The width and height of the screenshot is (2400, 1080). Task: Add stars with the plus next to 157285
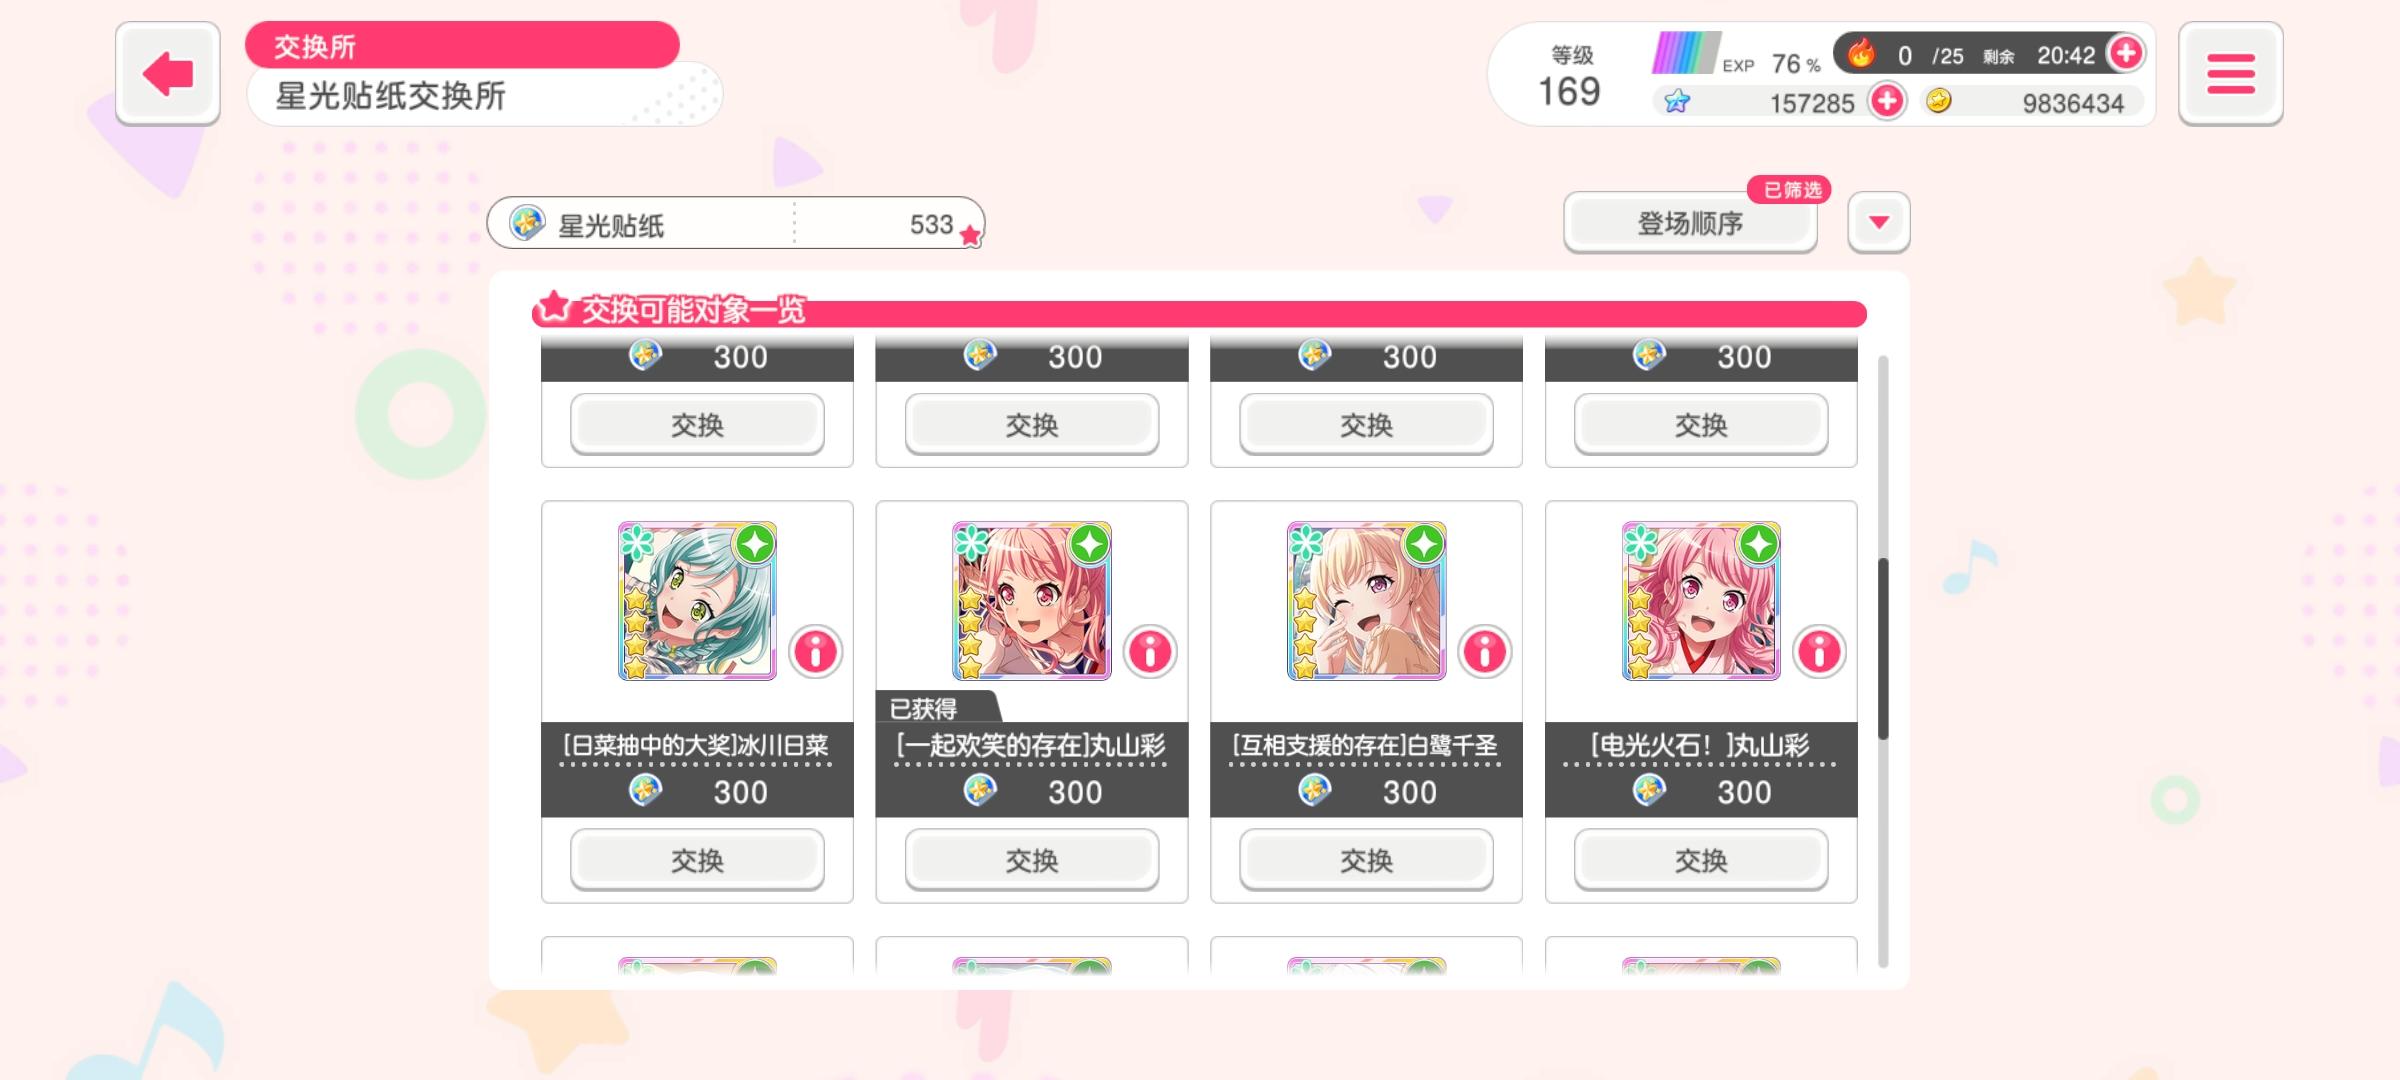pyautogui.click(x=1887, y=101)
